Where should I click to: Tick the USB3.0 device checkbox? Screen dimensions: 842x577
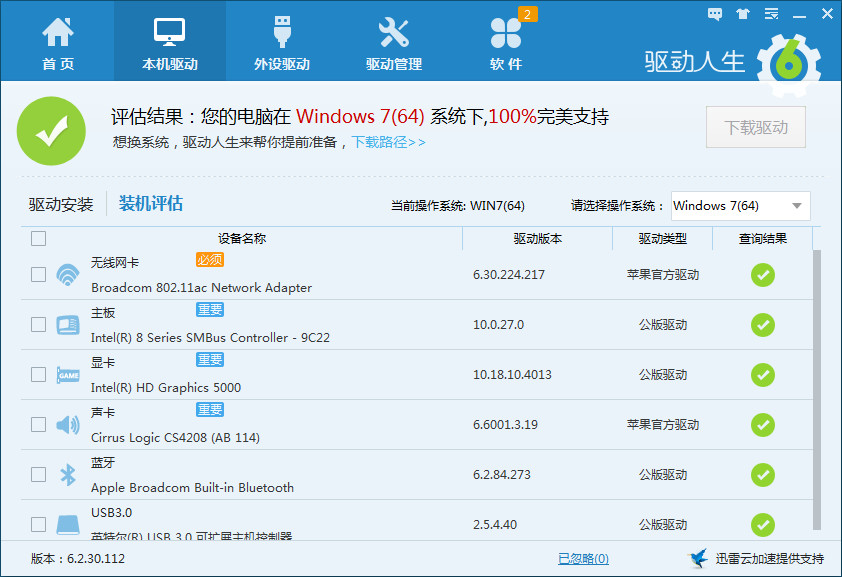point(37,524)
